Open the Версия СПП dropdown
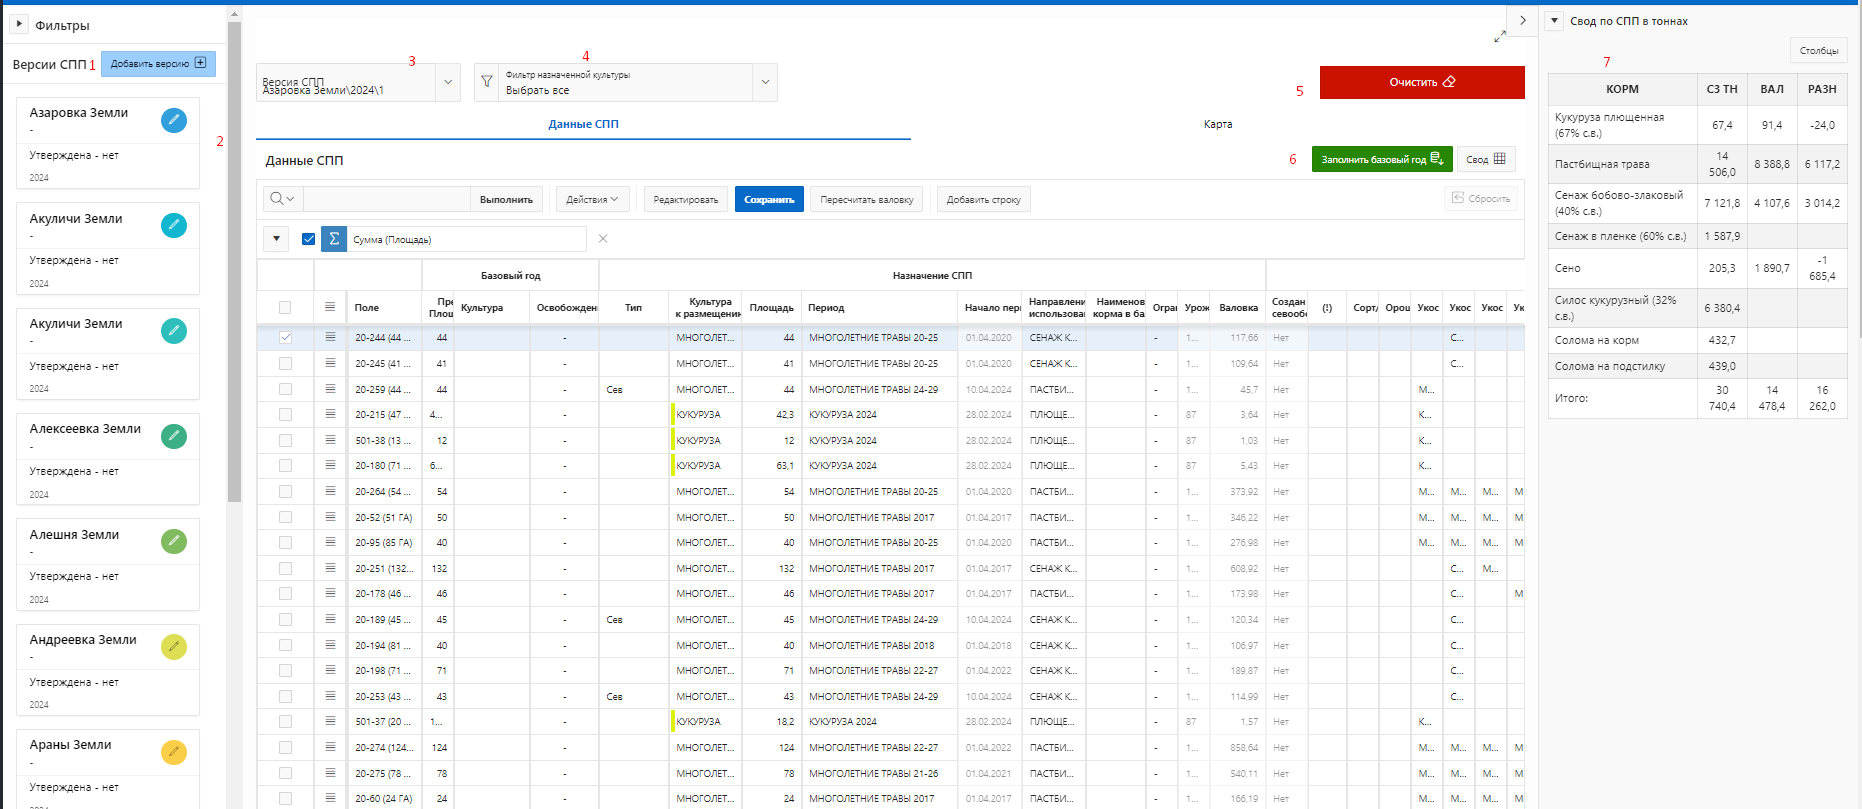The width and height of the screenshot is (1862, 809). tap(447, 82)
